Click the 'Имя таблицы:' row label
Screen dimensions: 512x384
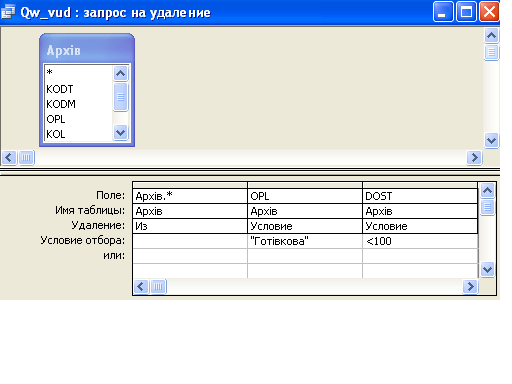[x=90, y=210]
